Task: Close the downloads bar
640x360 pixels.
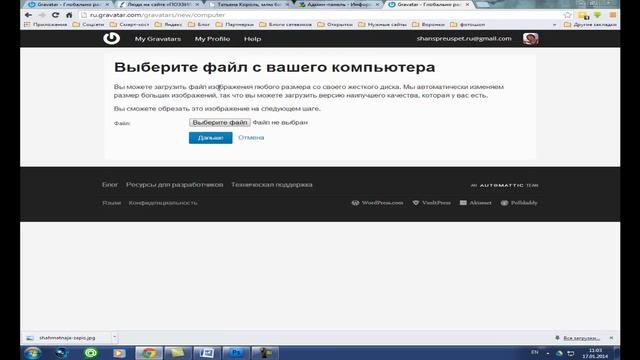Action: tap(611, 338)
